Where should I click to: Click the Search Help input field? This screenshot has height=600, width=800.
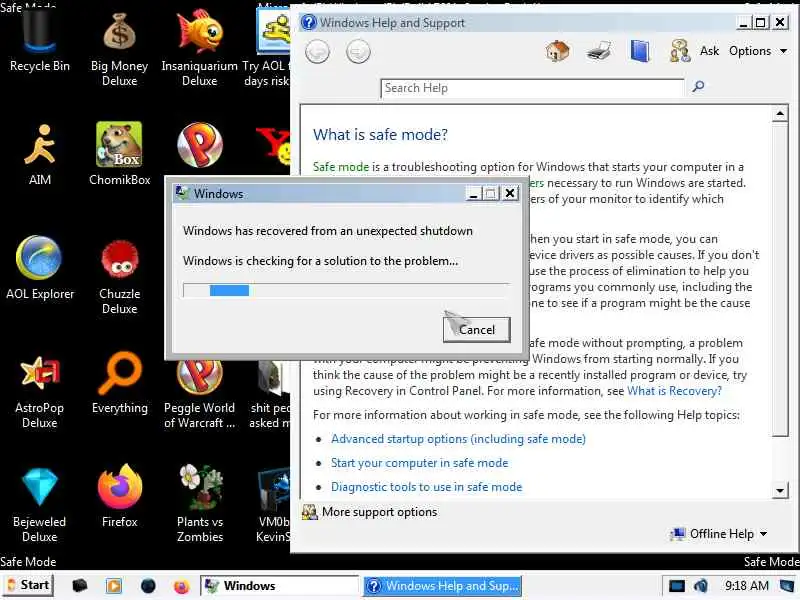(x=532, y=88)
